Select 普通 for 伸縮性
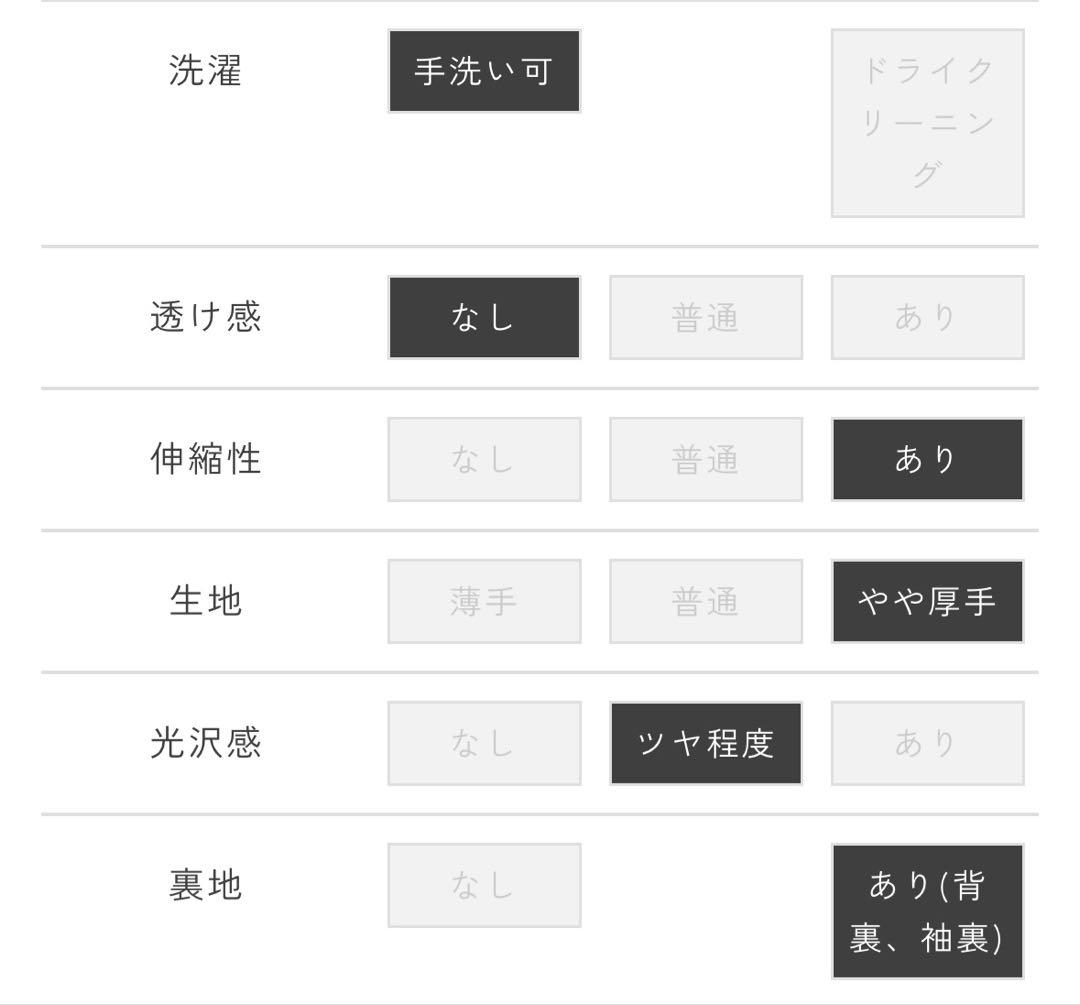This screenshot has height=1005, width=1080. coord(706,460)
